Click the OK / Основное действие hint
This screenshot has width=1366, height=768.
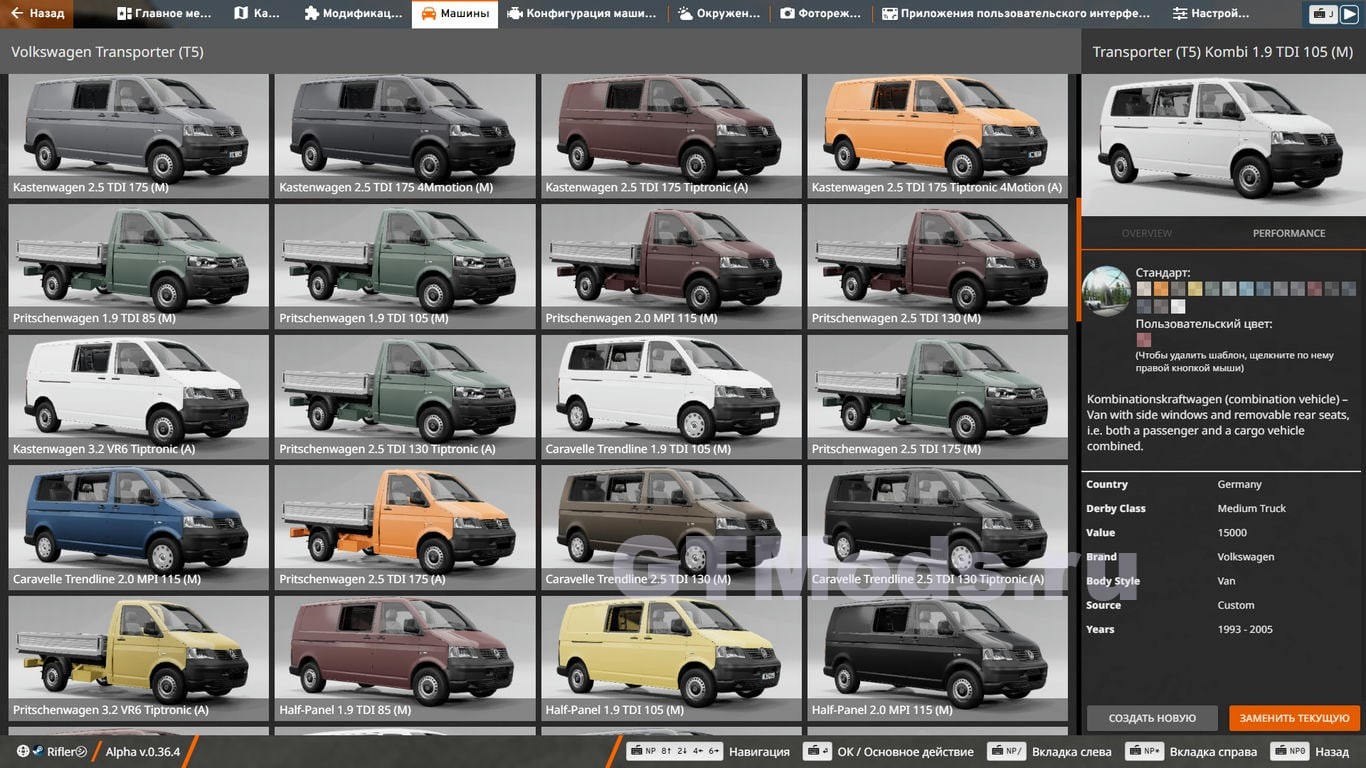point(889,752)
